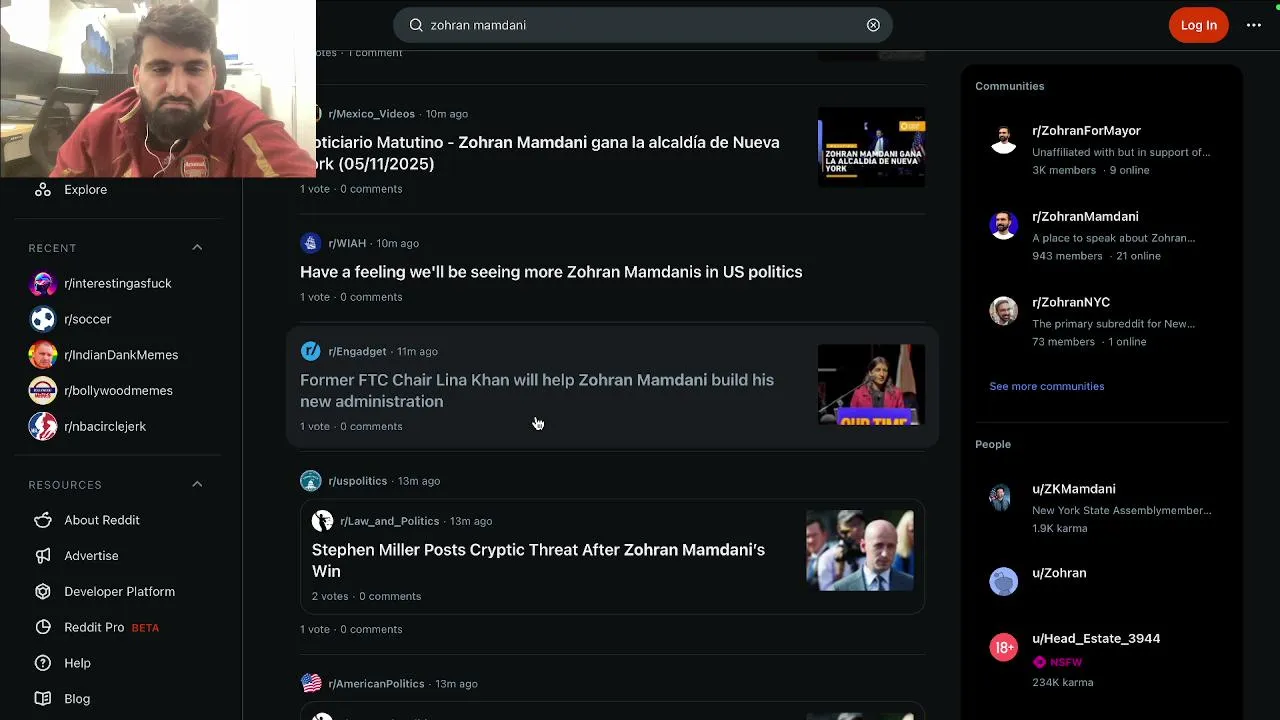1280x720 pixels.
Task: Click the u/Zohran profile avatar
Action: pyautogui.click(x=1003, y=582)
